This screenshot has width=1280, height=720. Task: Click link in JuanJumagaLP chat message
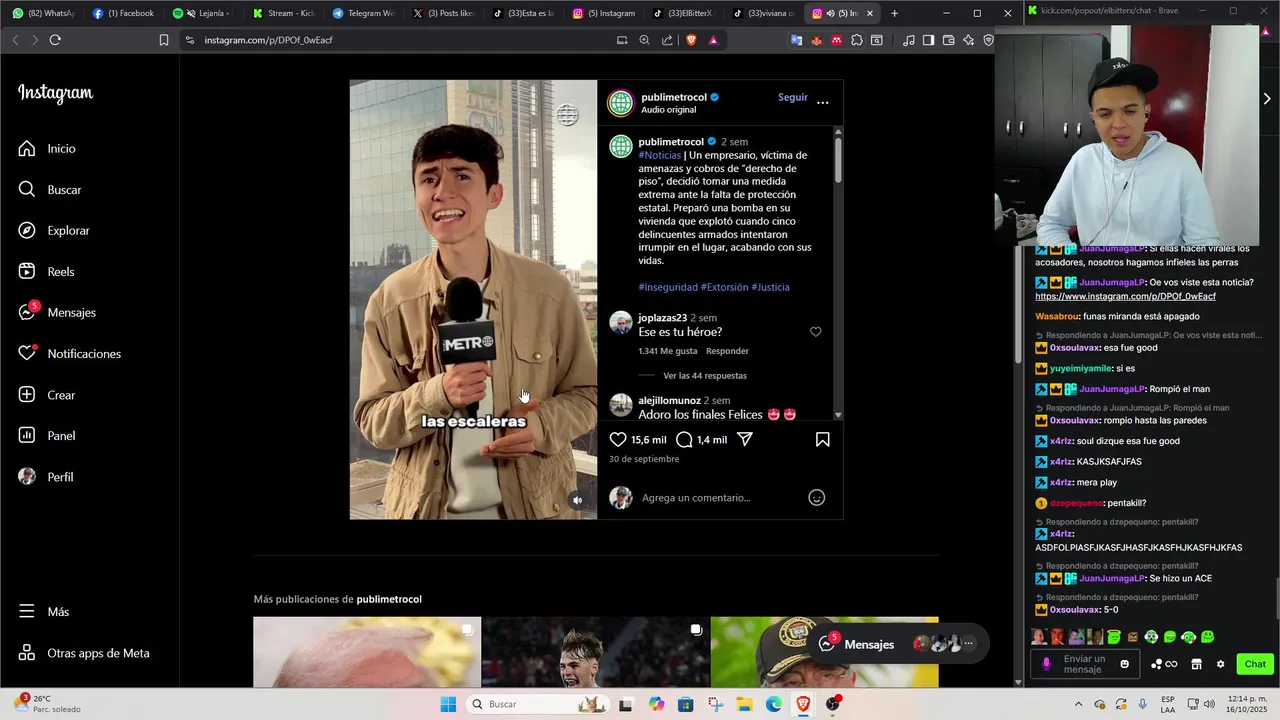[1125, 296]
